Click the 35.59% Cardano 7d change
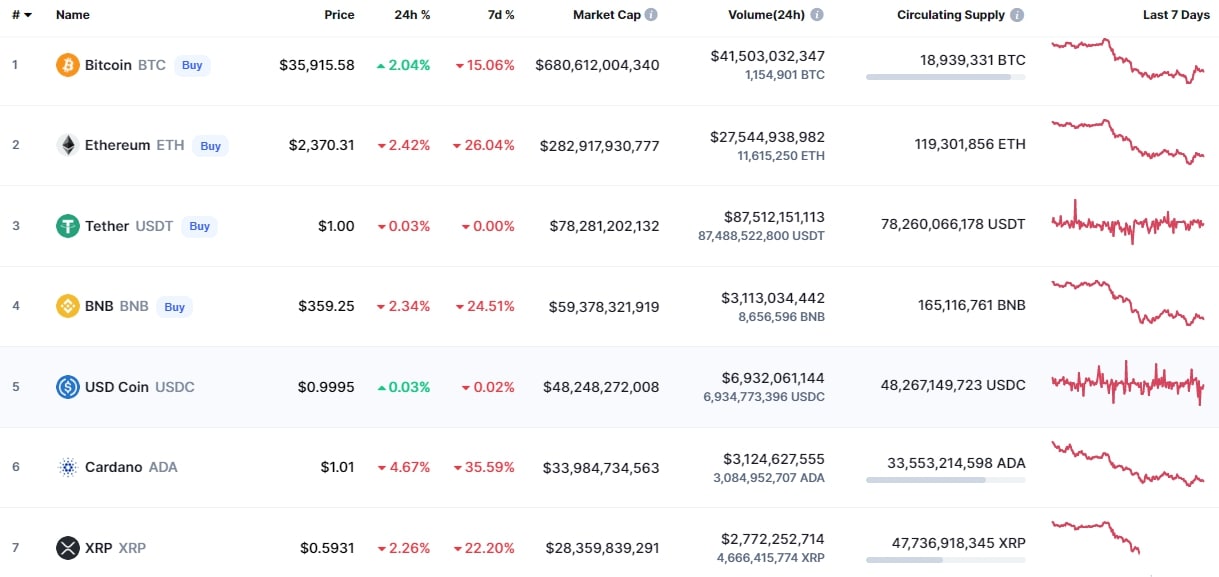This screenshot has width=1219, height=577. [484, 467]
